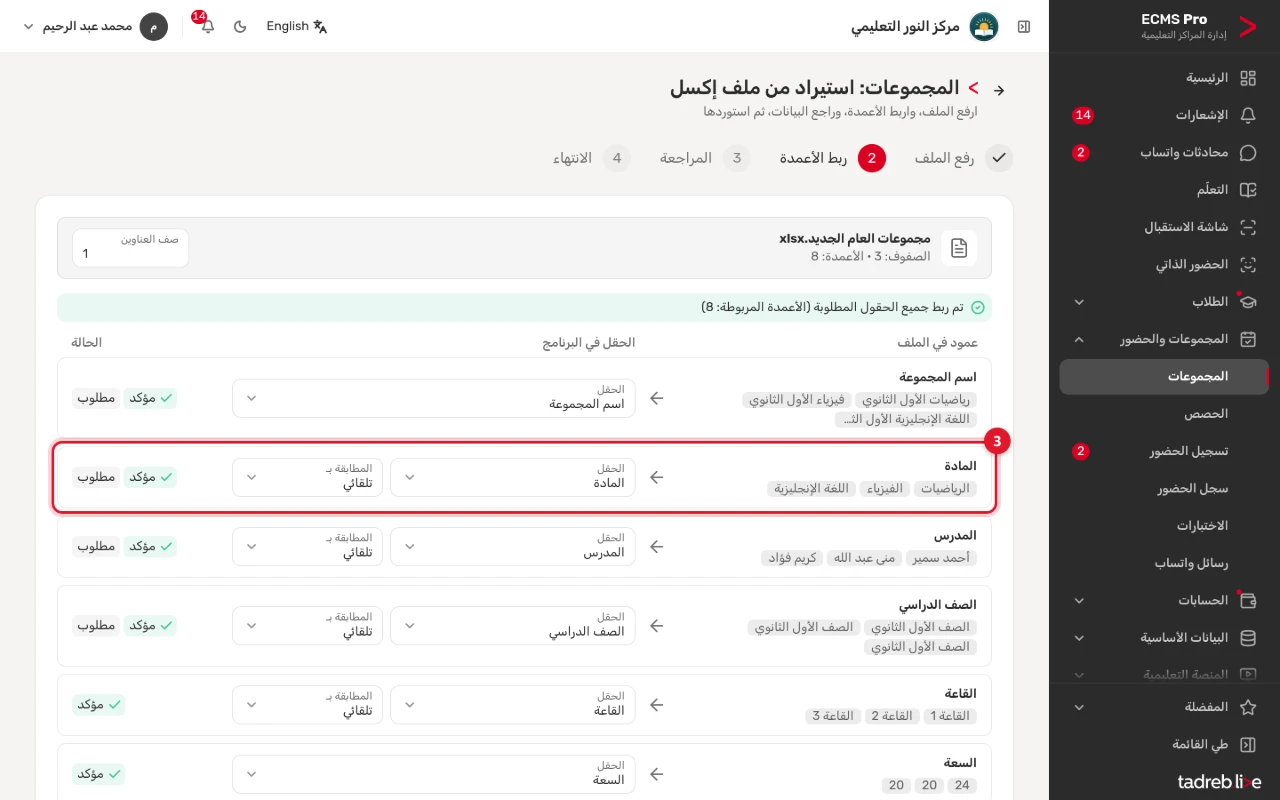1280x800 pixels.
Task: Open محادثات واتساب chat icon
Action: point(1248,153)
